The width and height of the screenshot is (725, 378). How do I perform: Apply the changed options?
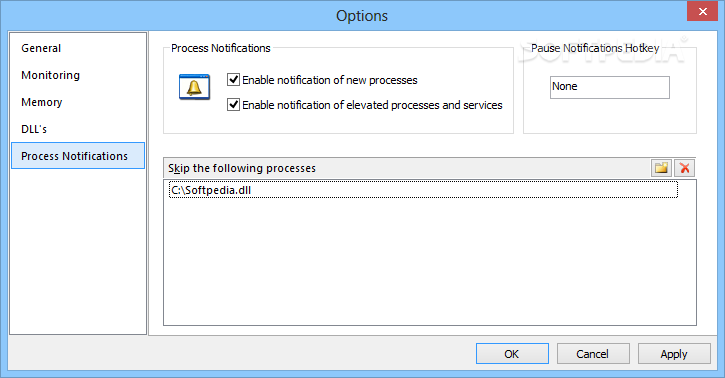coord(674,354)
